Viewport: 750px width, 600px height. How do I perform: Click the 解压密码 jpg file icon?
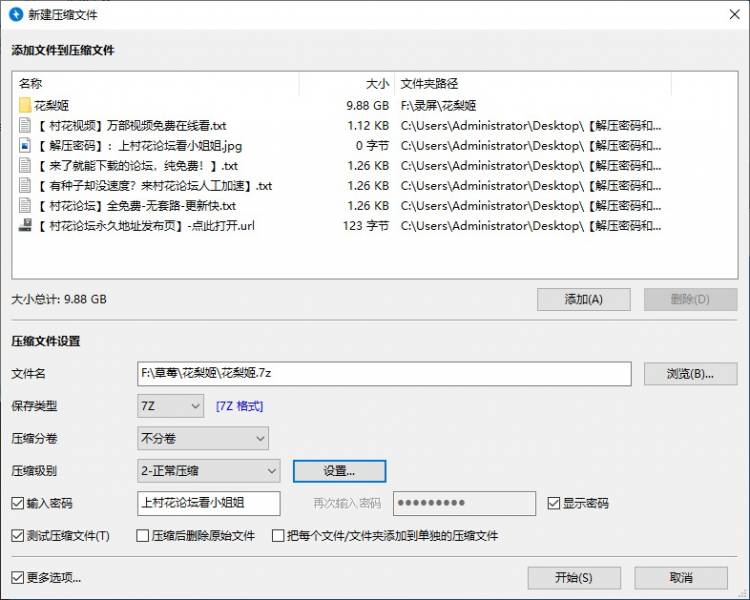pyautogui.click(x=25, y=145)
